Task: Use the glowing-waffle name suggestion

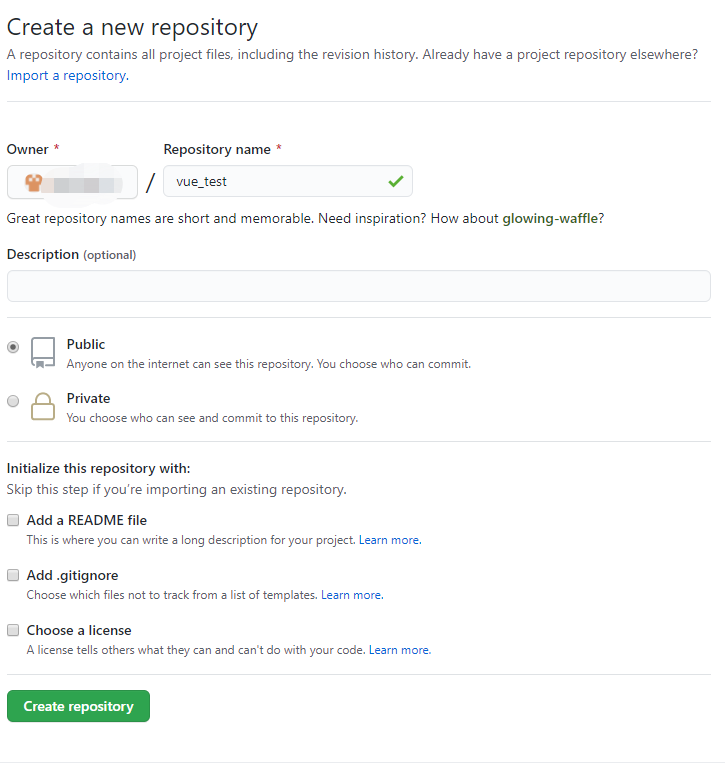Action: click(x=550, y=218)
